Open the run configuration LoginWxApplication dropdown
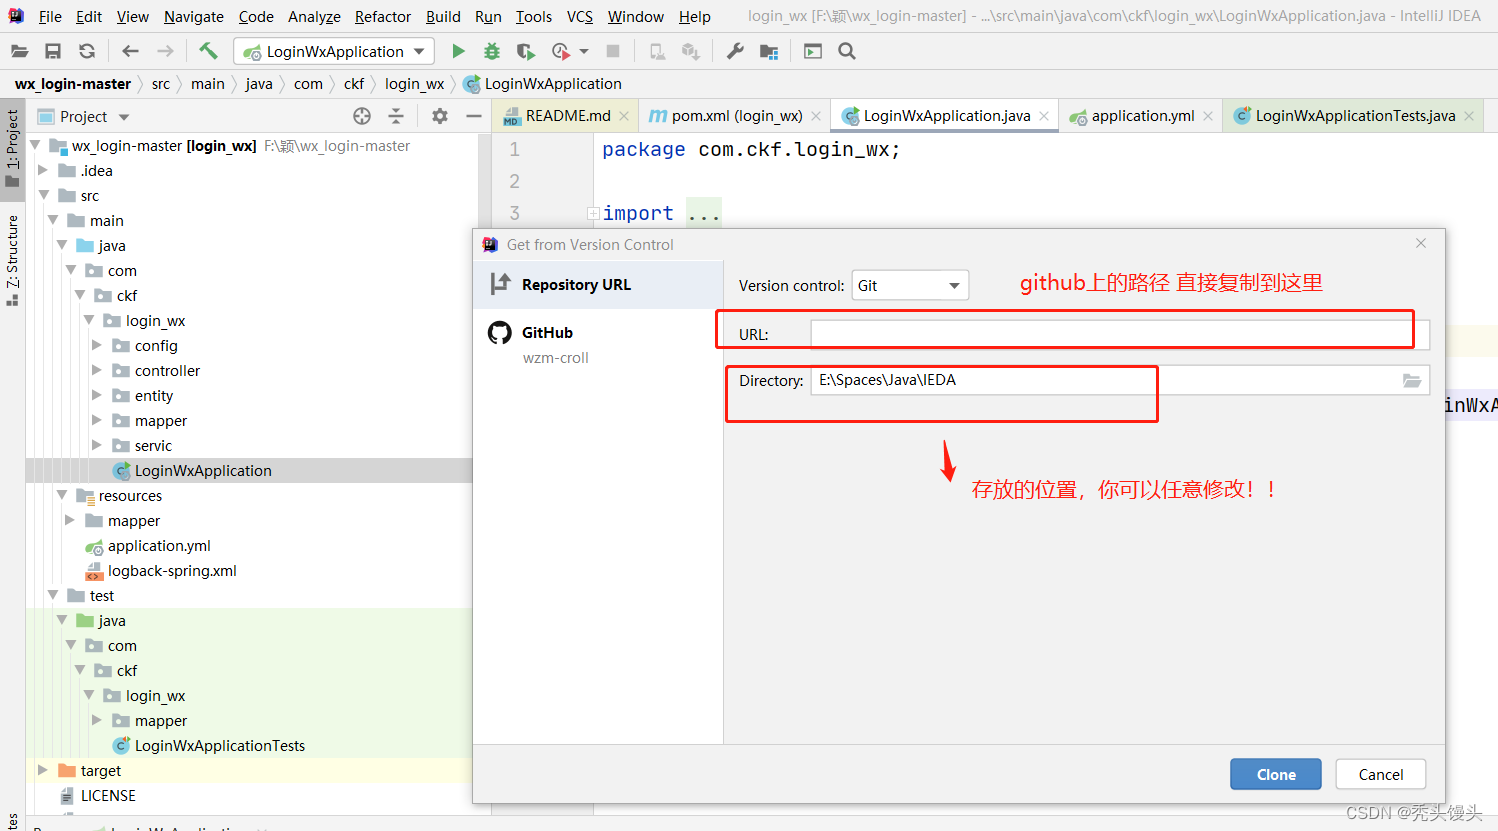 tap(334, 51)
